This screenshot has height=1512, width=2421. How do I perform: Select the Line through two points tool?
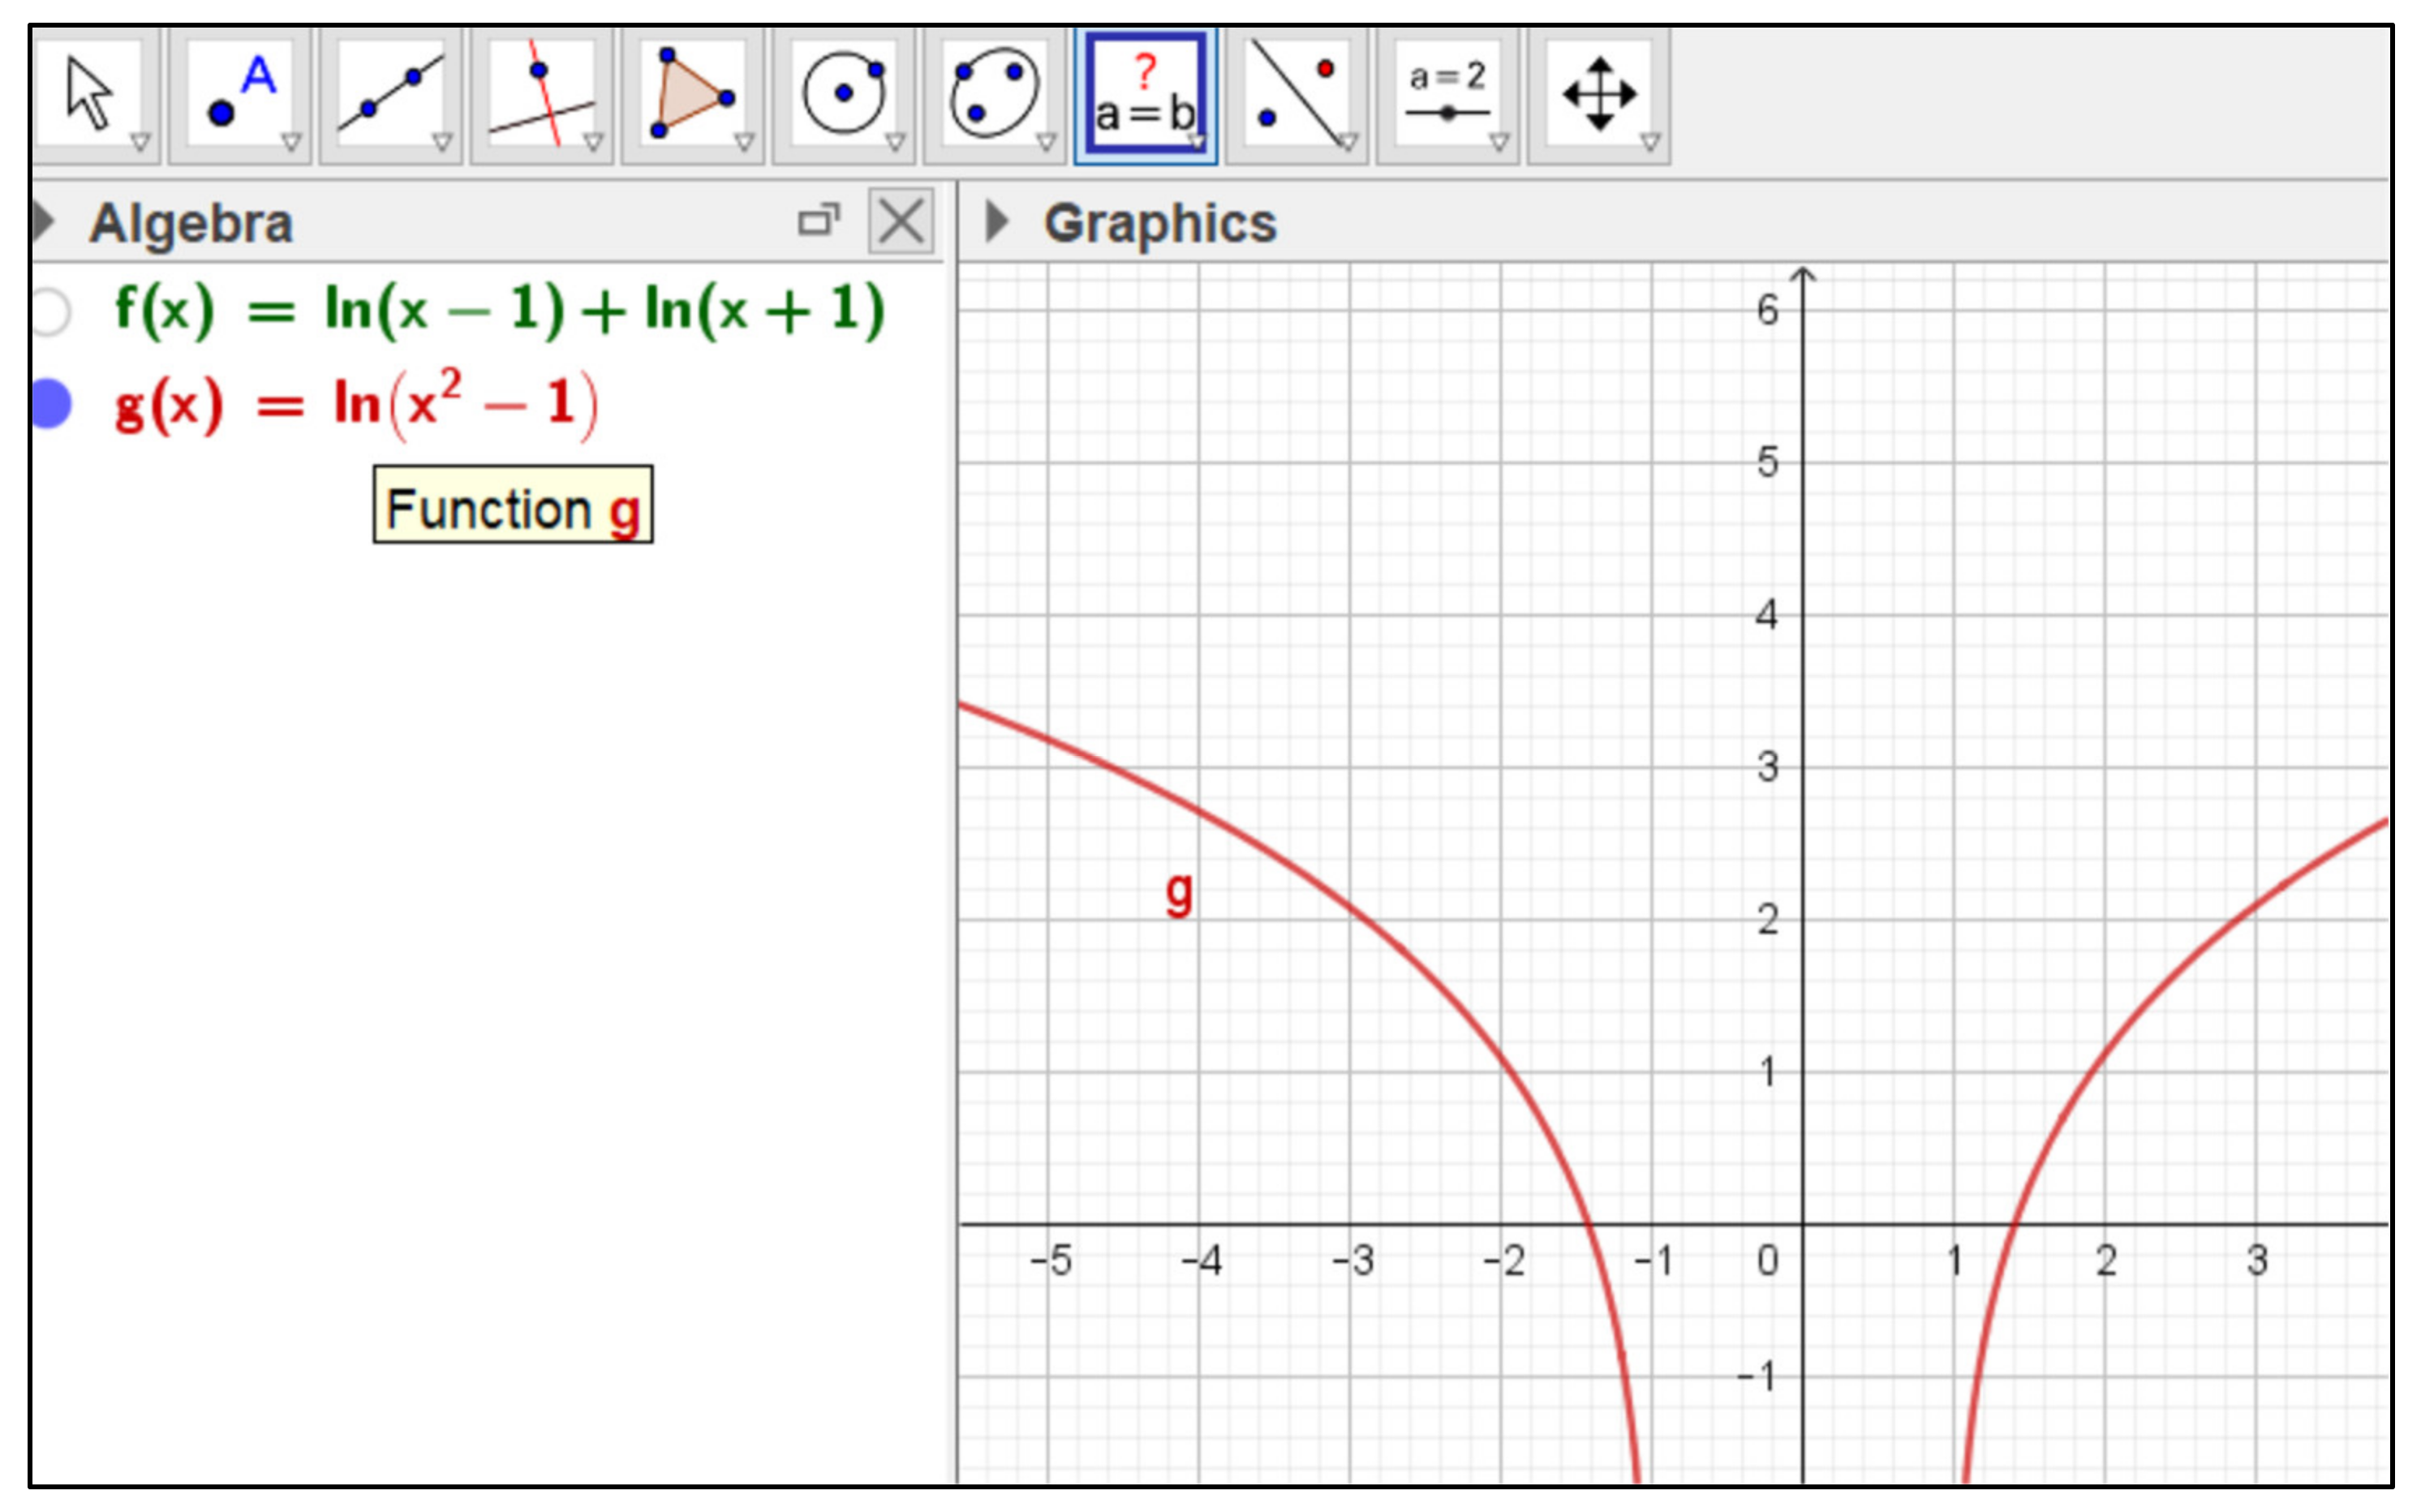click(391, 95)
